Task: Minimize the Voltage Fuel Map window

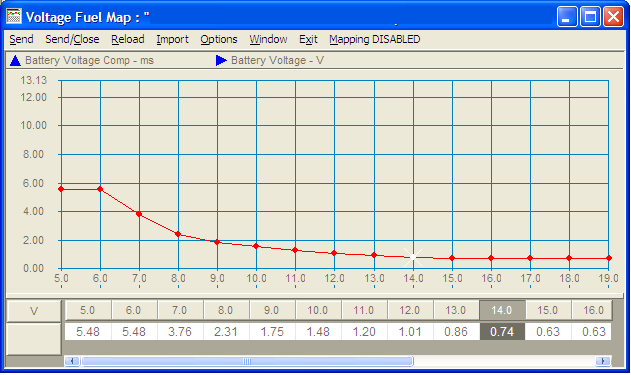Action: [567, 17]
